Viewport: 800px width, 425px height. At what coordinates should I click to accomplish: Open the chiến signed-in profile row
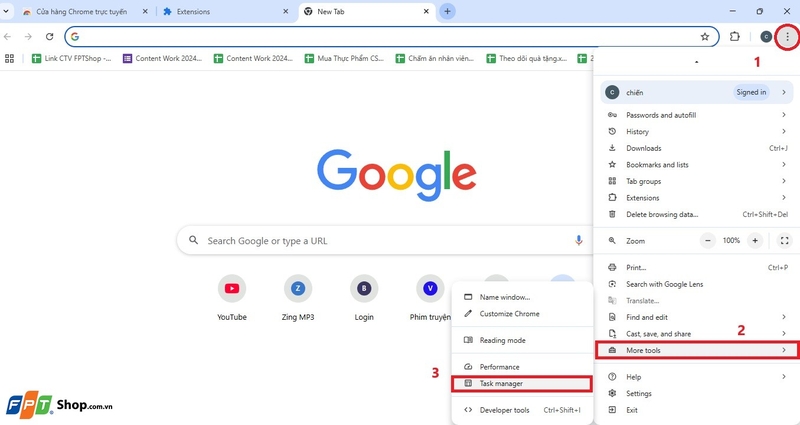(x=697, y=92)
